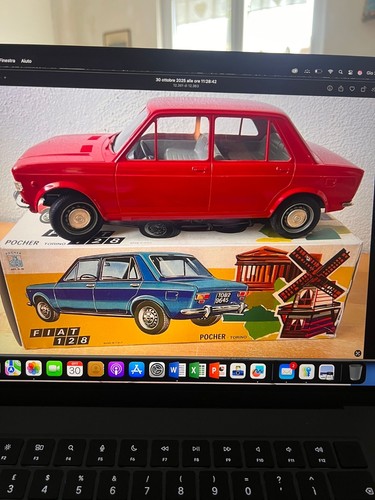
Task: Open the gray round app beside App Store
Action: (157, 370)
